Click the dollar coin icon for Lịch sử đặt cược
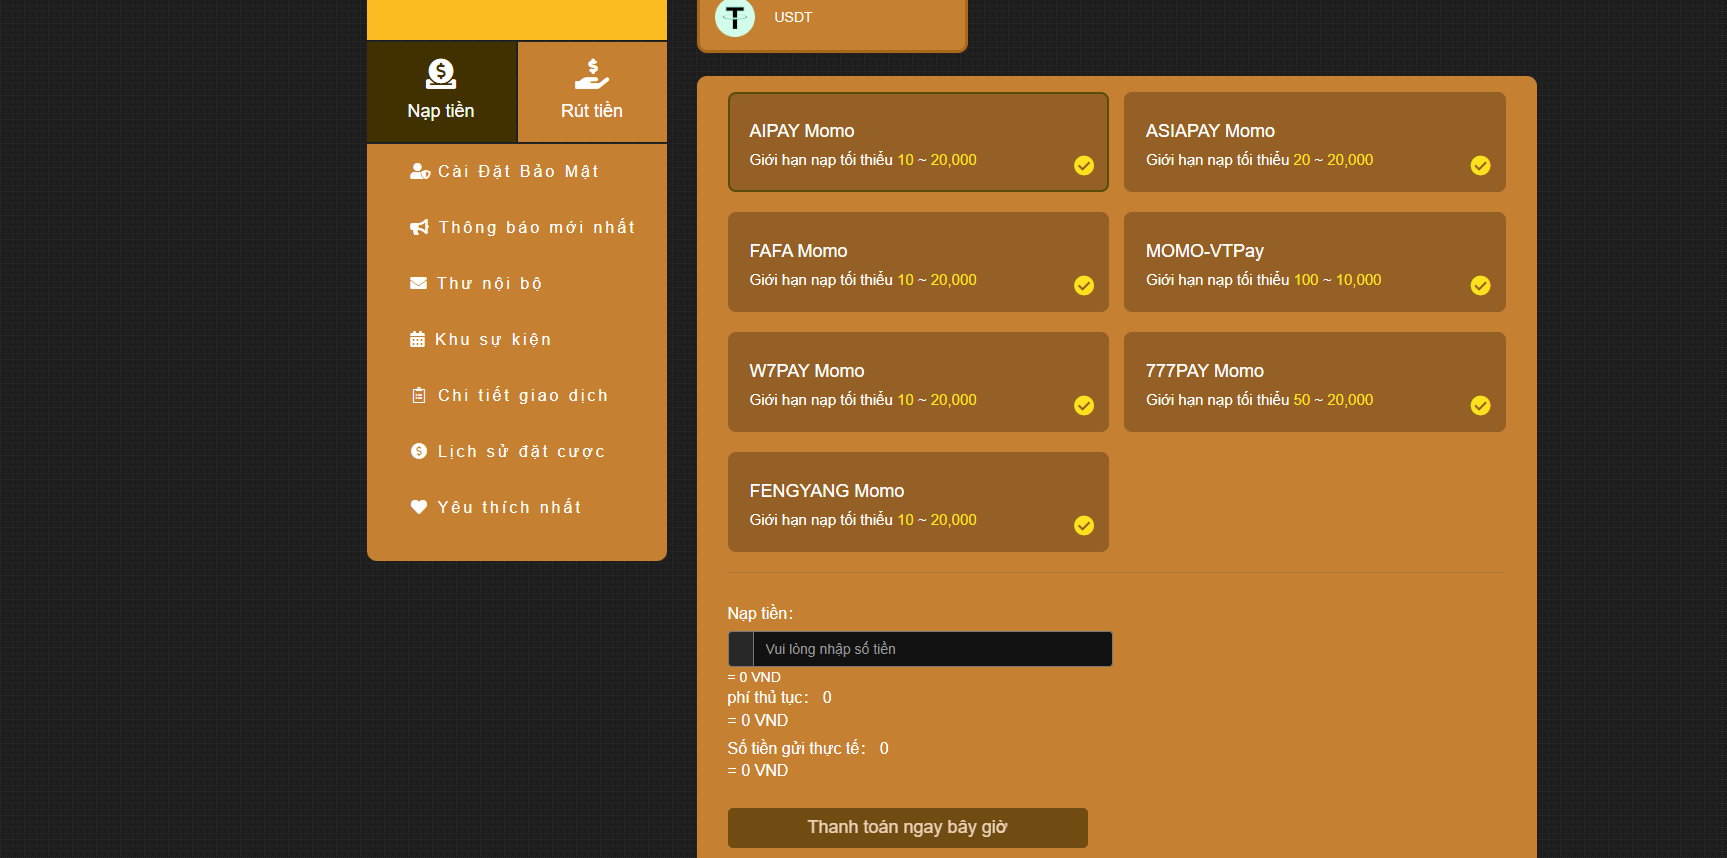 [418, 451]
